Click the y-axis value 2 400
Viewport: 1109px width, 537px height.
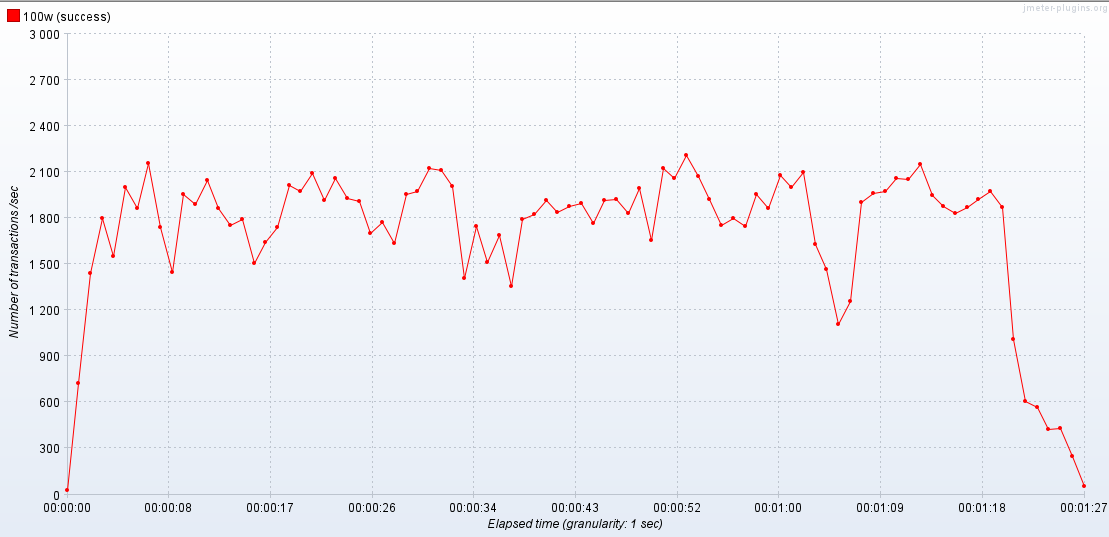coord(45,126)
